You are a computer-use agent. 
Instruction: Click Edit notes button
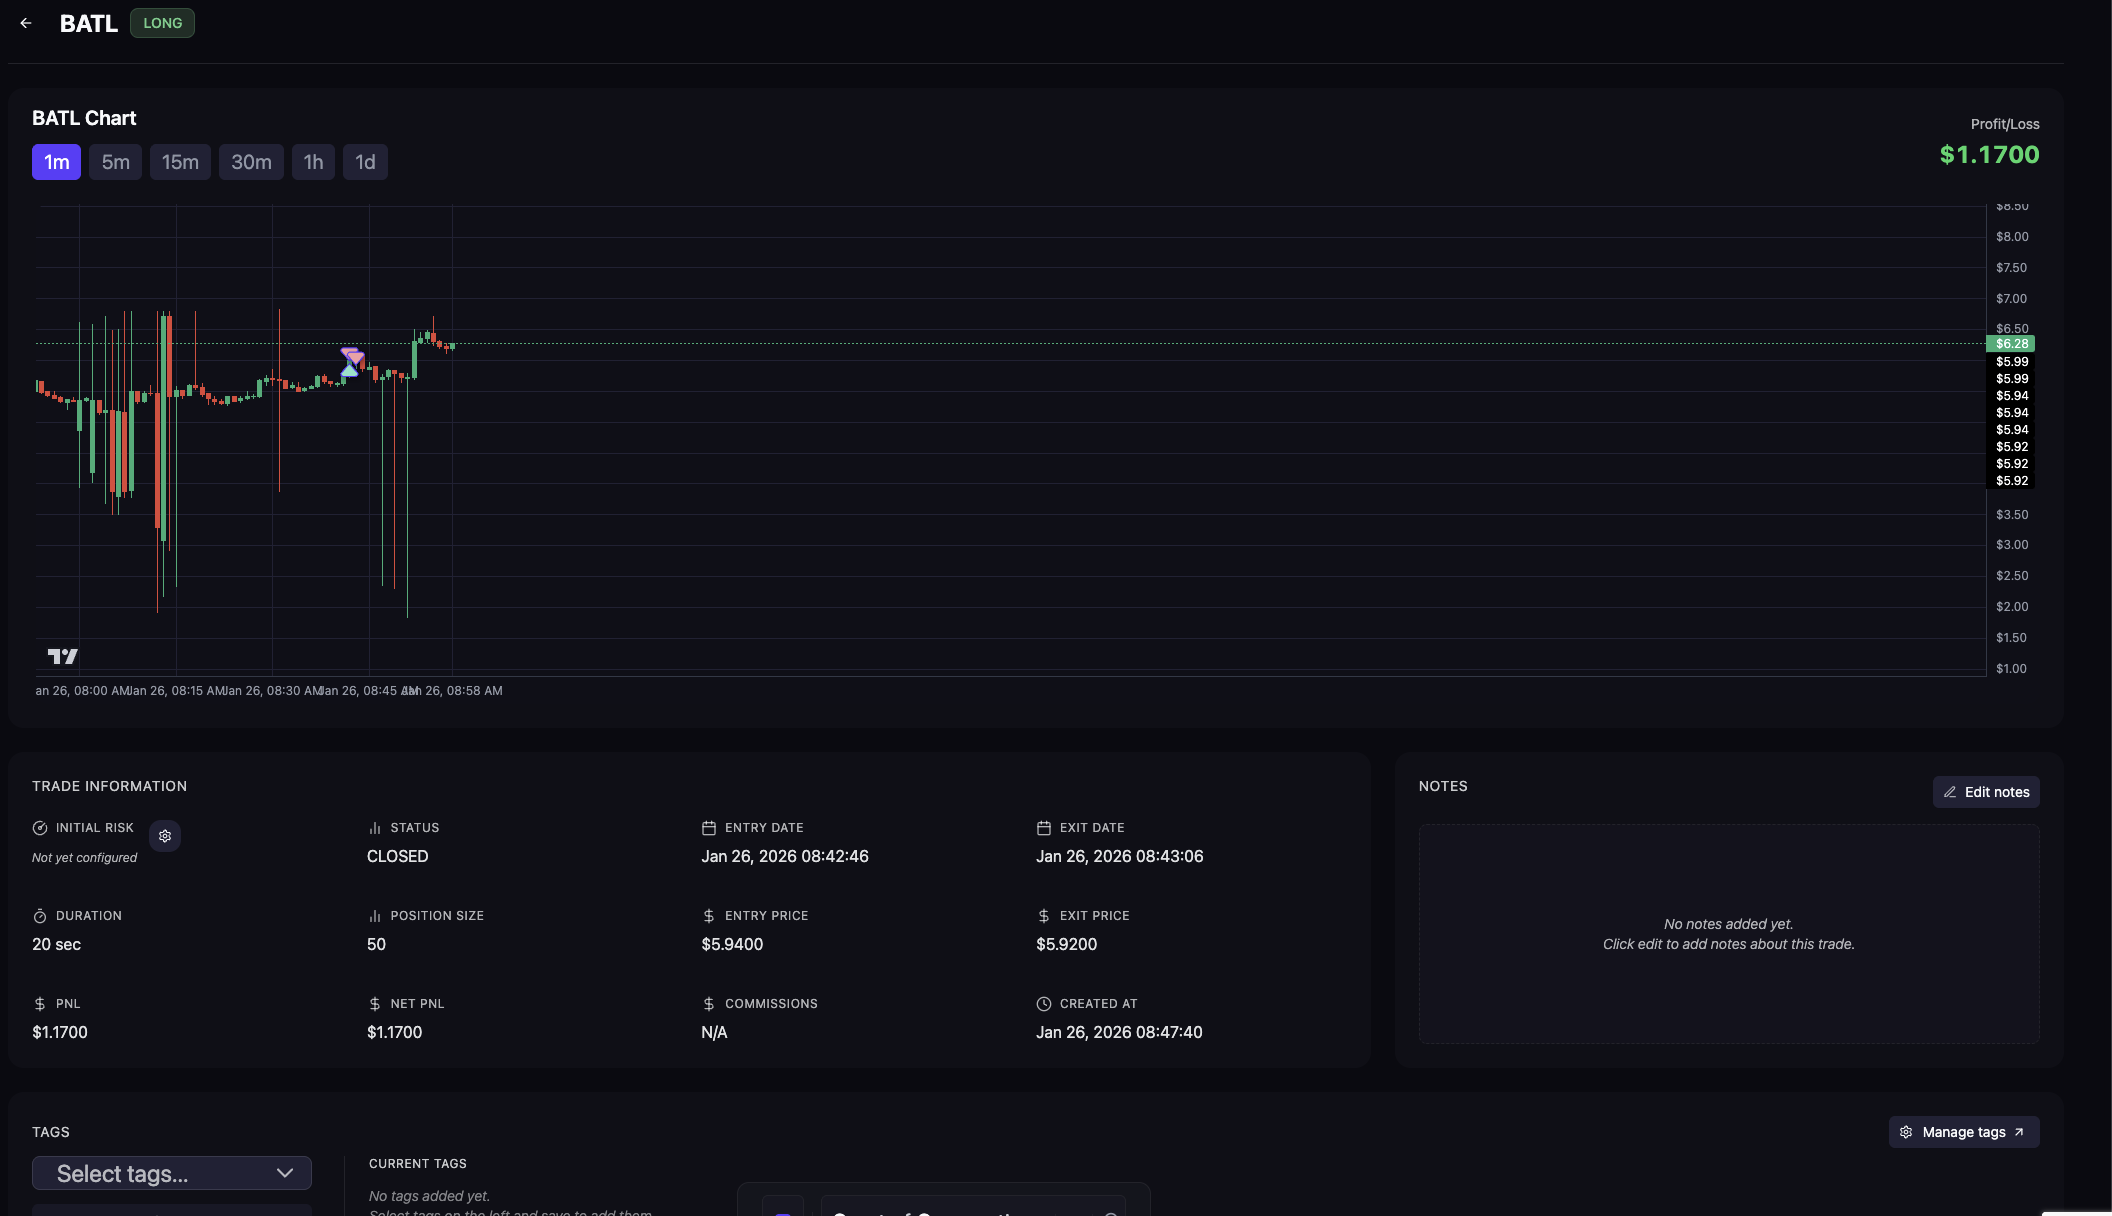click(1986, 792)
